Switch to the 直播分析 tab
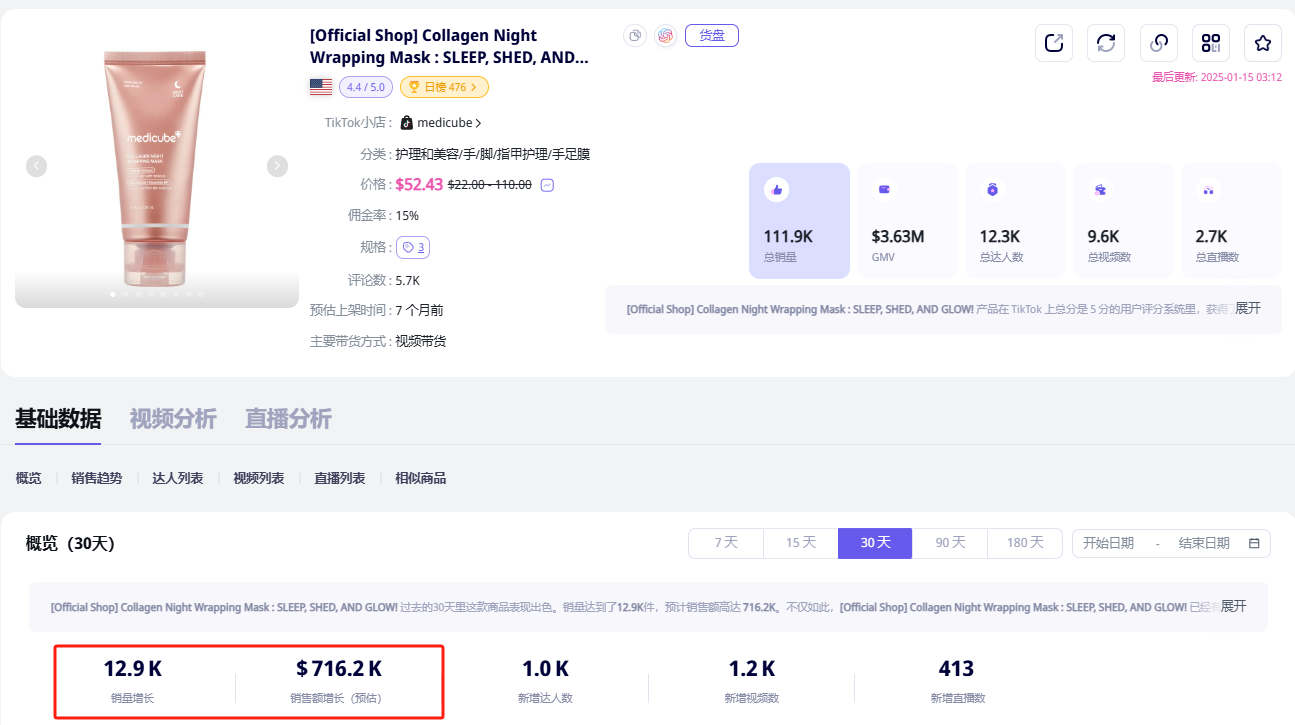 (288, 419)
